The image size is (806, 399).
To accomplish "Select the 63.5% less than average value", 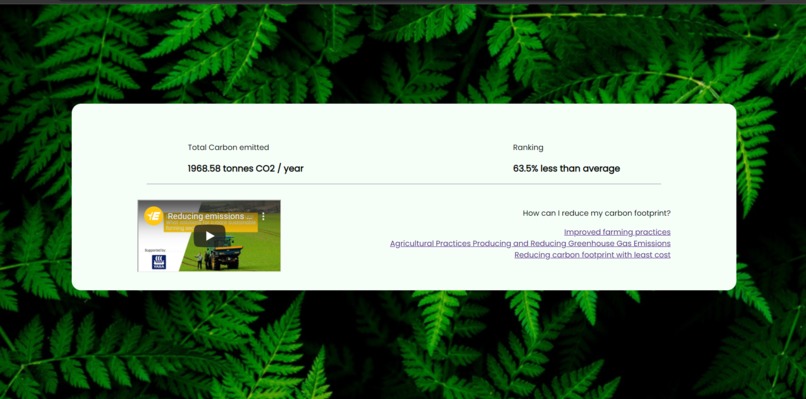I will tap(566, 169).
